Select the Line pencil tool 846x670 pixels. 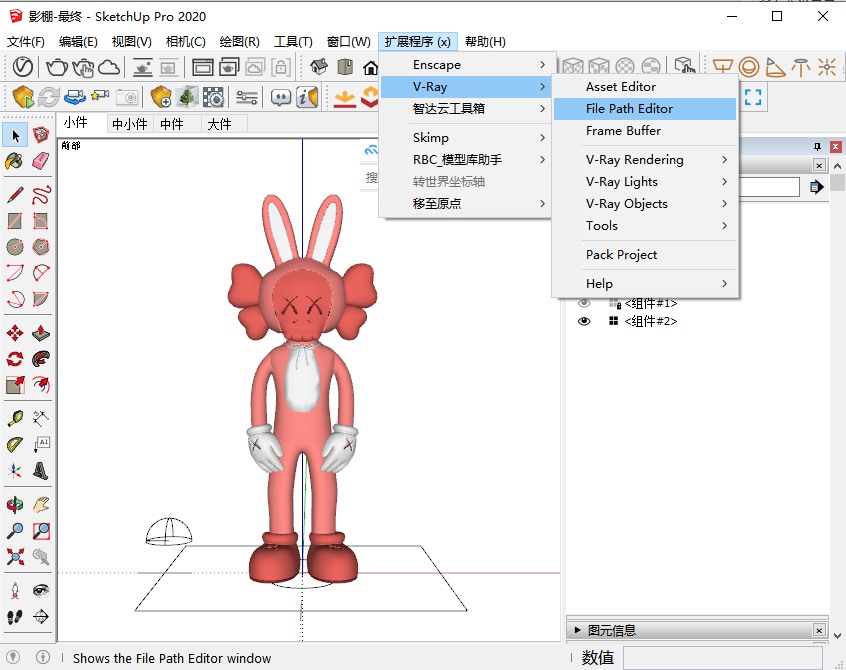15,195
